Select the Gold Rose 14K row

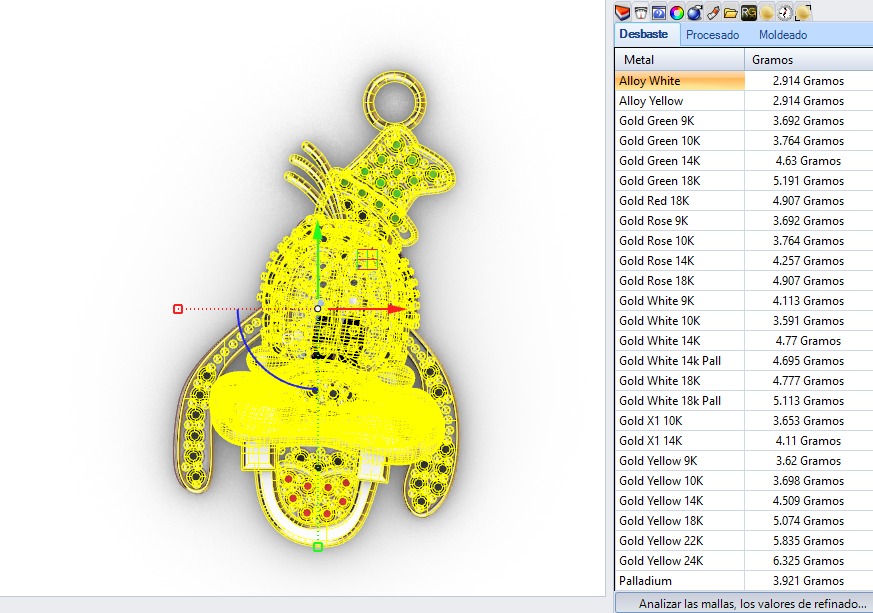[744, 261]
